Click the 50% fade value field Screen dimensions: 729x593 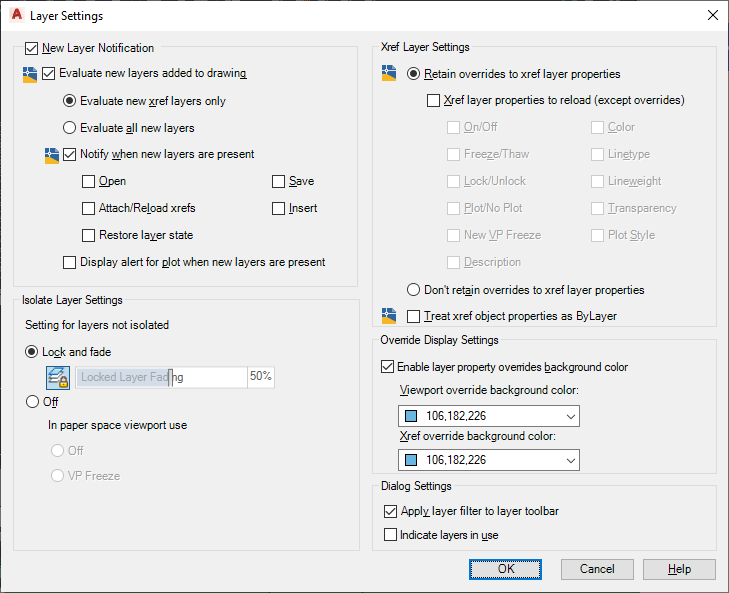point(261,377)
